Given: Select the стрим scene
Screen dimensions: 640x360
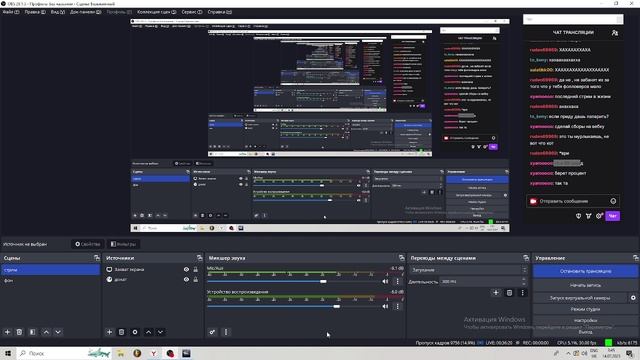Looking at the screenshot, I should click(50, 270).
